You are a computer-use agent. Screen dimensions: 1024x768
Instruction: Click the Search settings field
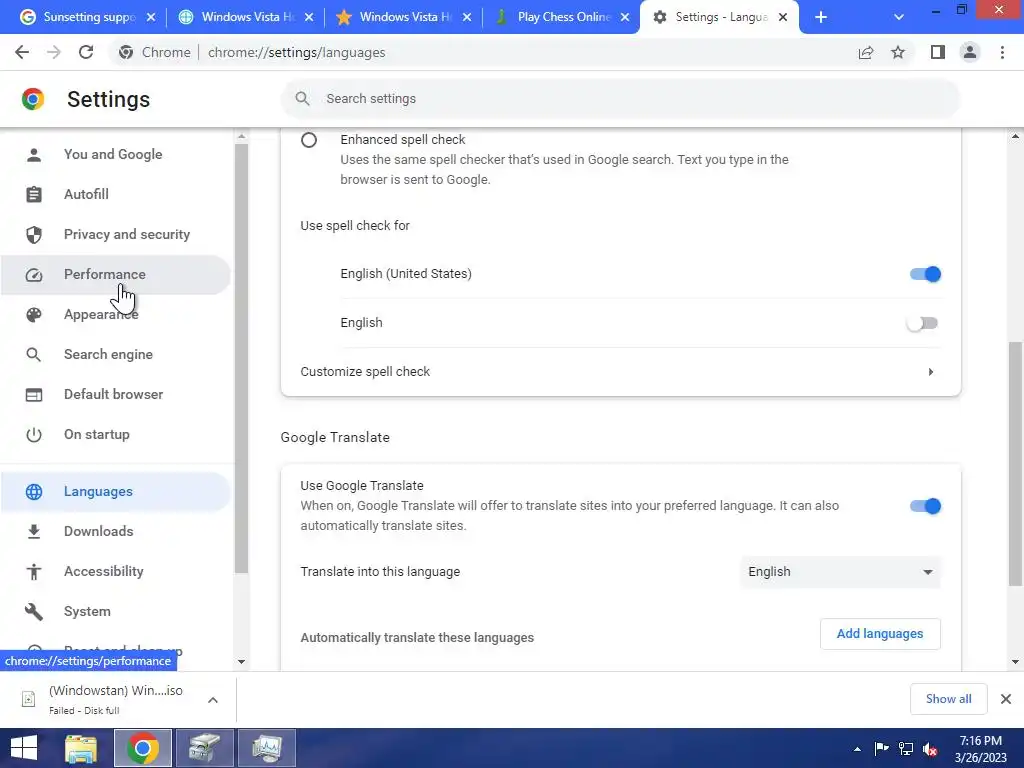(x=620, y=99)
